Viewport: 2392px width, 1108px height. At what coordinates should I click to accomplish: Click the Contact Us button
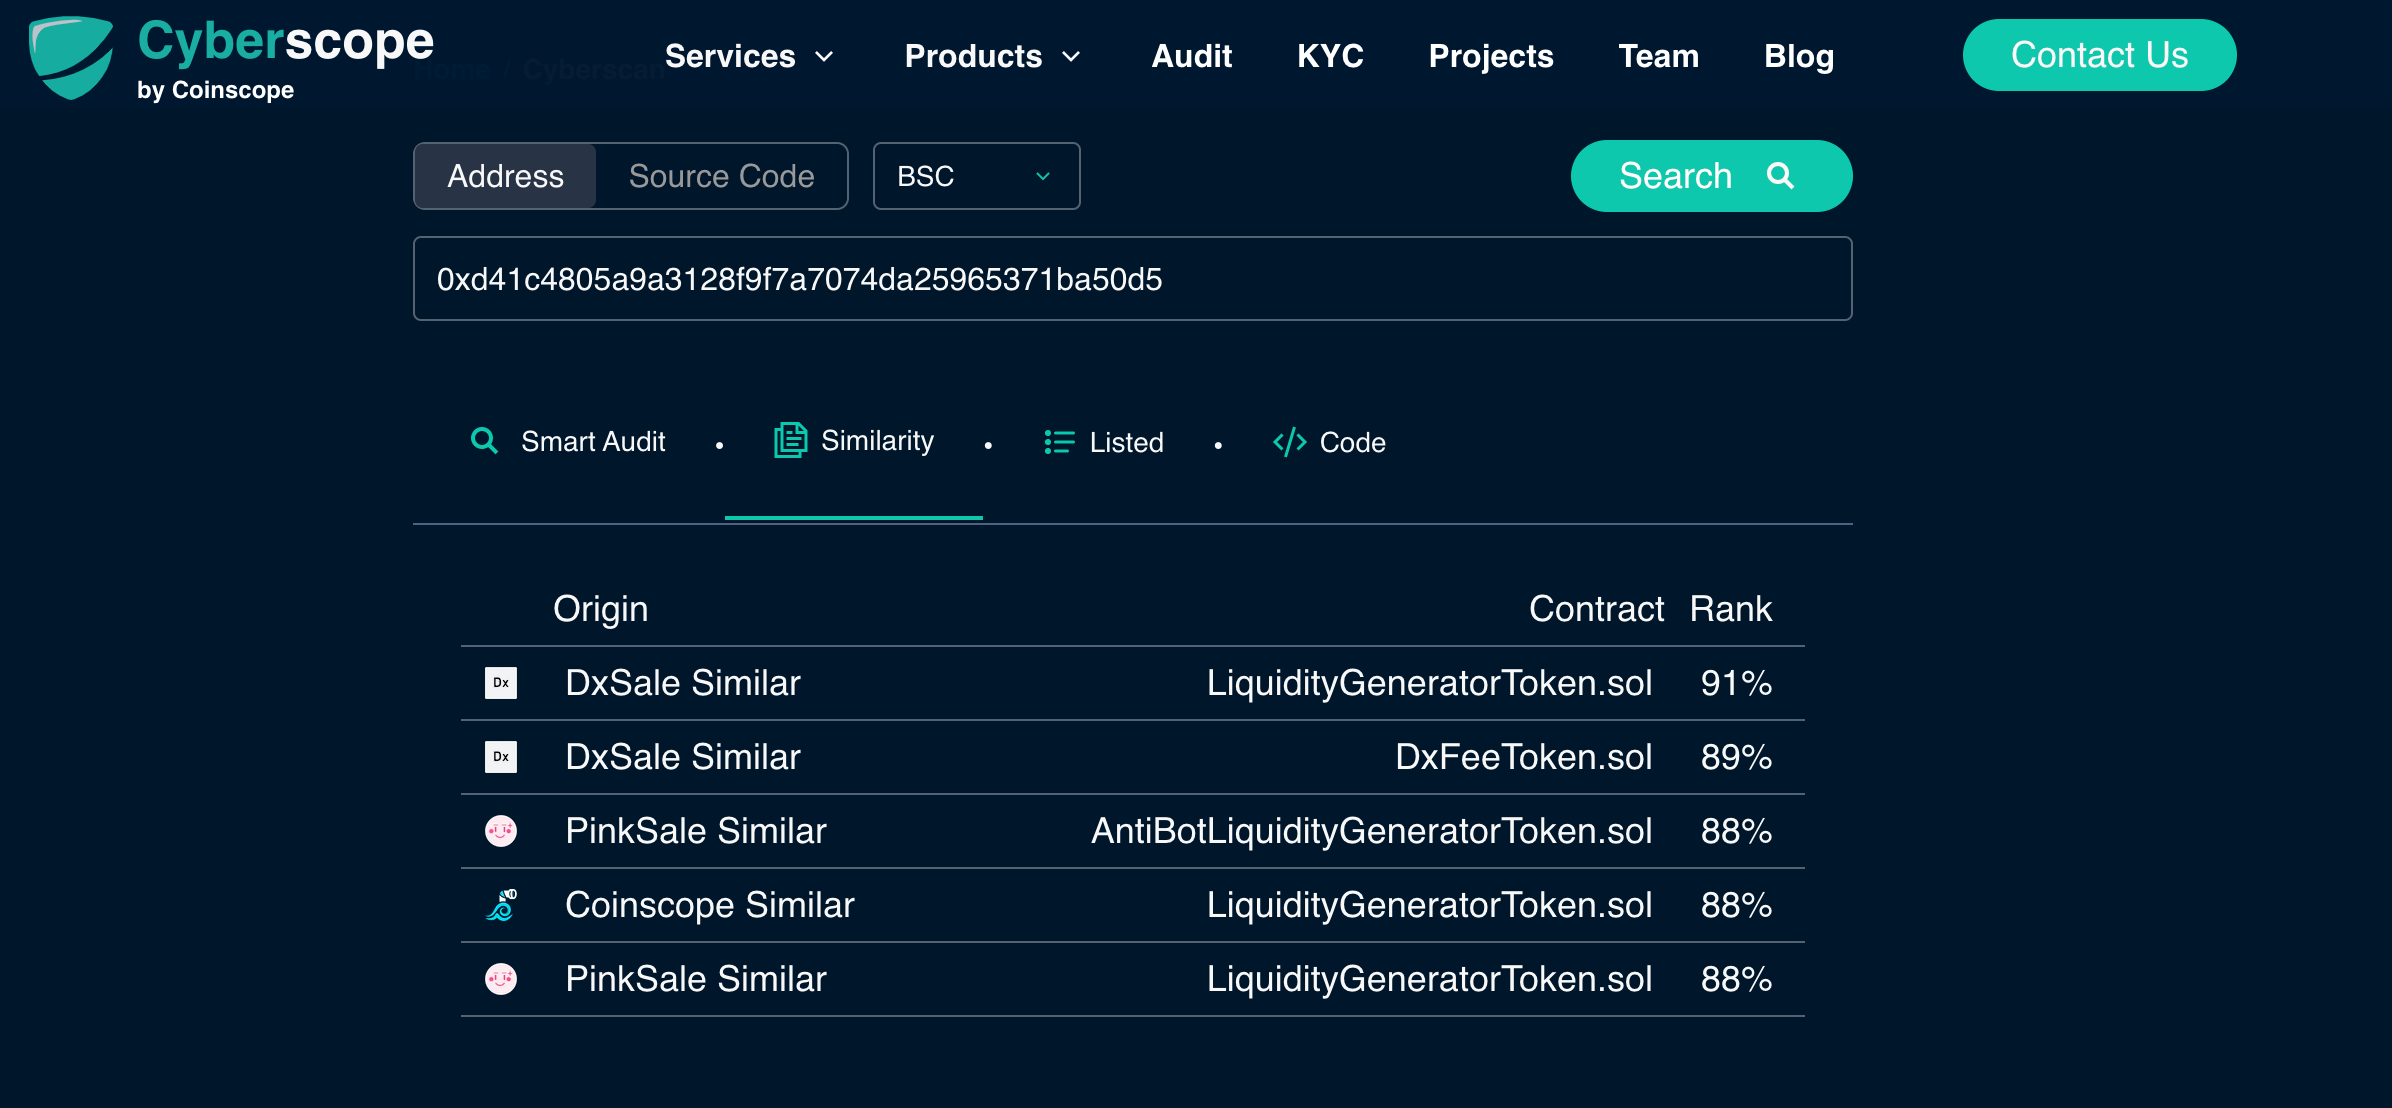pyautogui.click(x=2099, y=55)
